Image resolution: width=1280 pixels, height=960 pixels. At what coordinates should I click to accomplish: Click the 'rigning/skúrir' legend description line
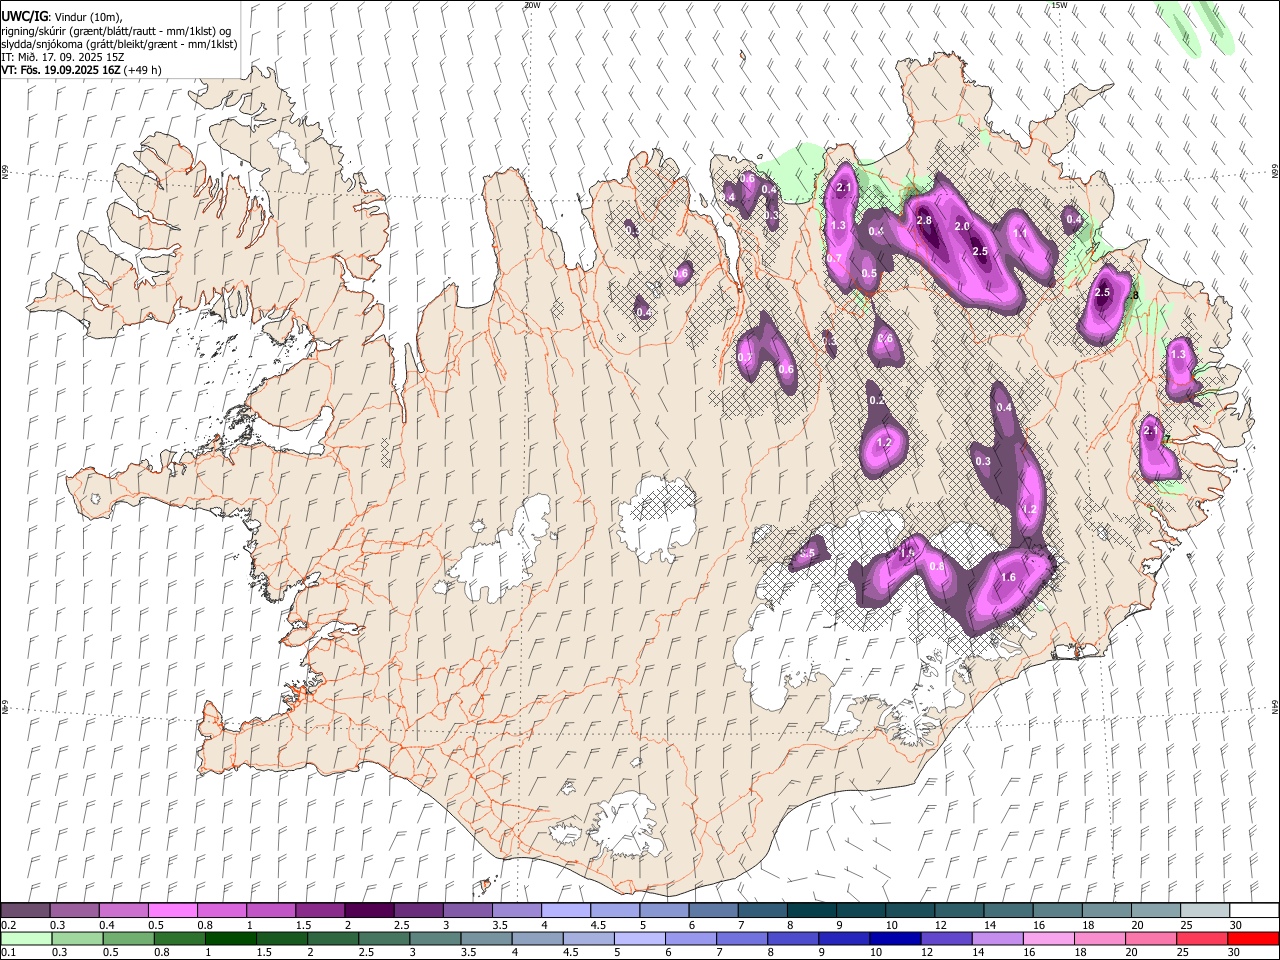pos(115,30)
